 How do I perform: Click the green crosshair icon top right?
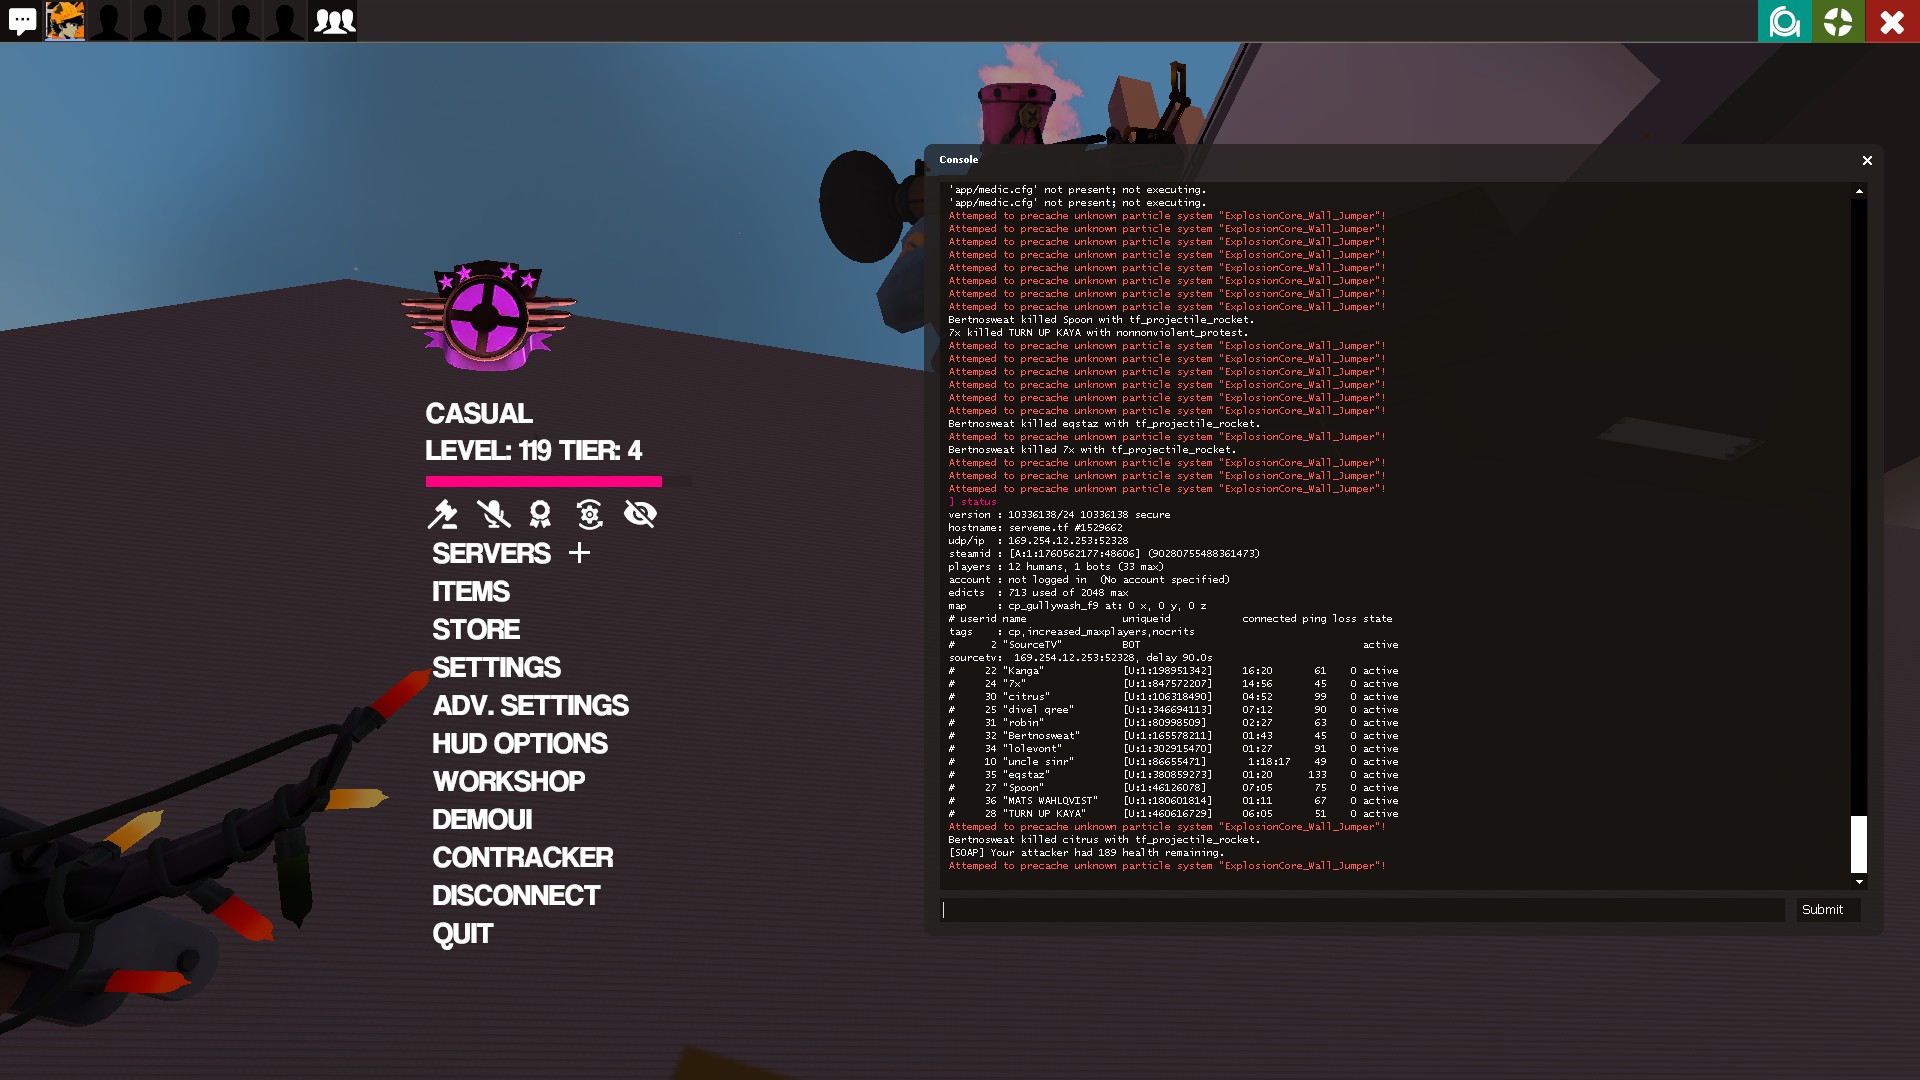pyautogui.click(x=1838, y=21)
